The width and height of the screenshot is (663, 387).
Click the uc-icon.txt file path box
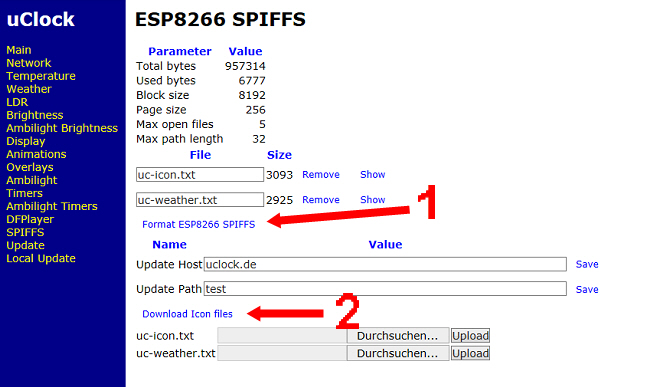tap(282, 336)
